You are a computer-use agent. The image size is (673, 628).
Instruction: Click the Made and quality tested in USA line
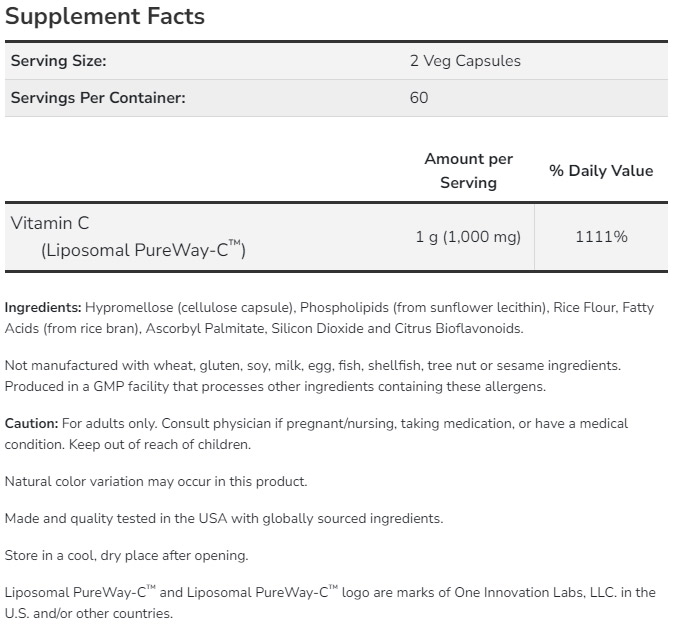tap(224, 518)
